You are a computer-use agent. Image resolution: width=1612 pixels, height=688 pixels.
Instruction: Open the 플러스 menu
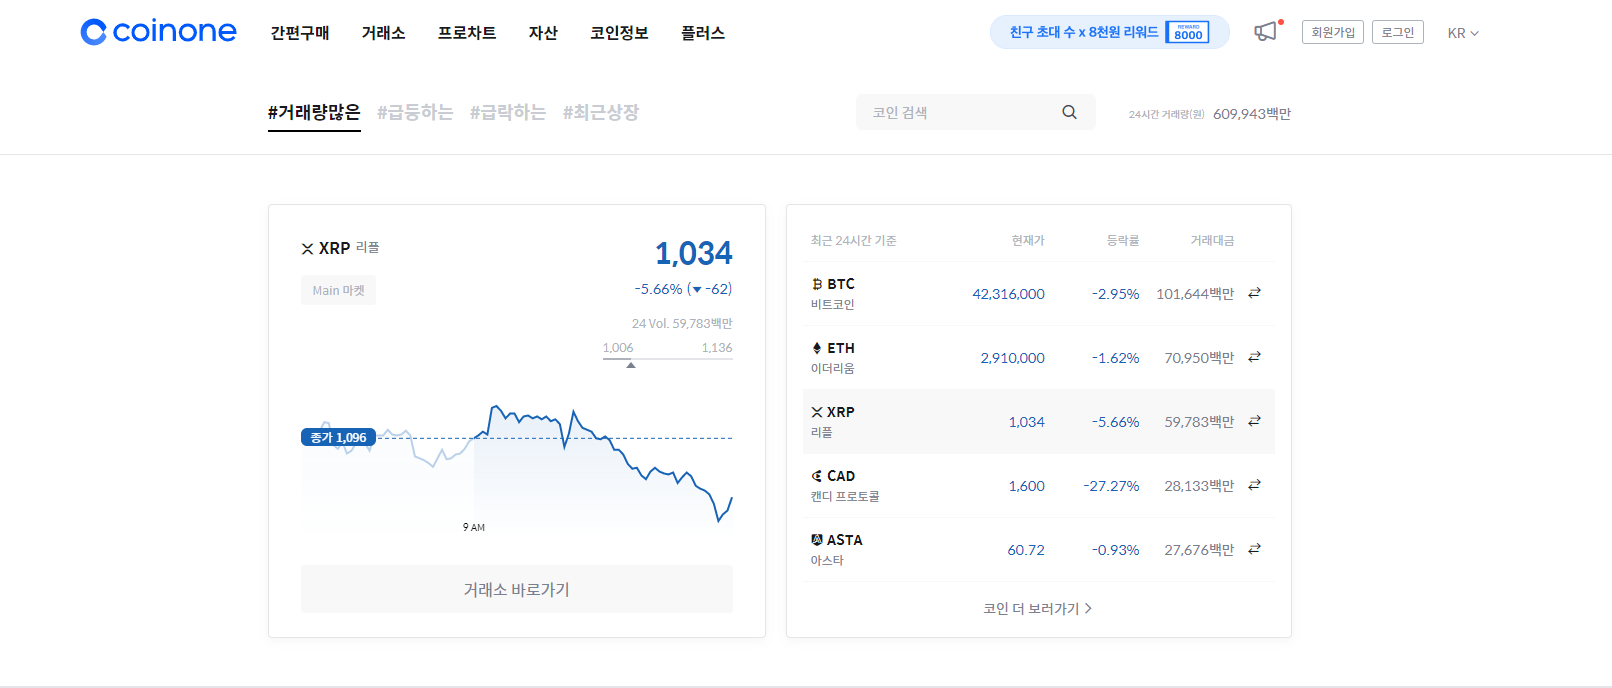click(x=703, y=33)
